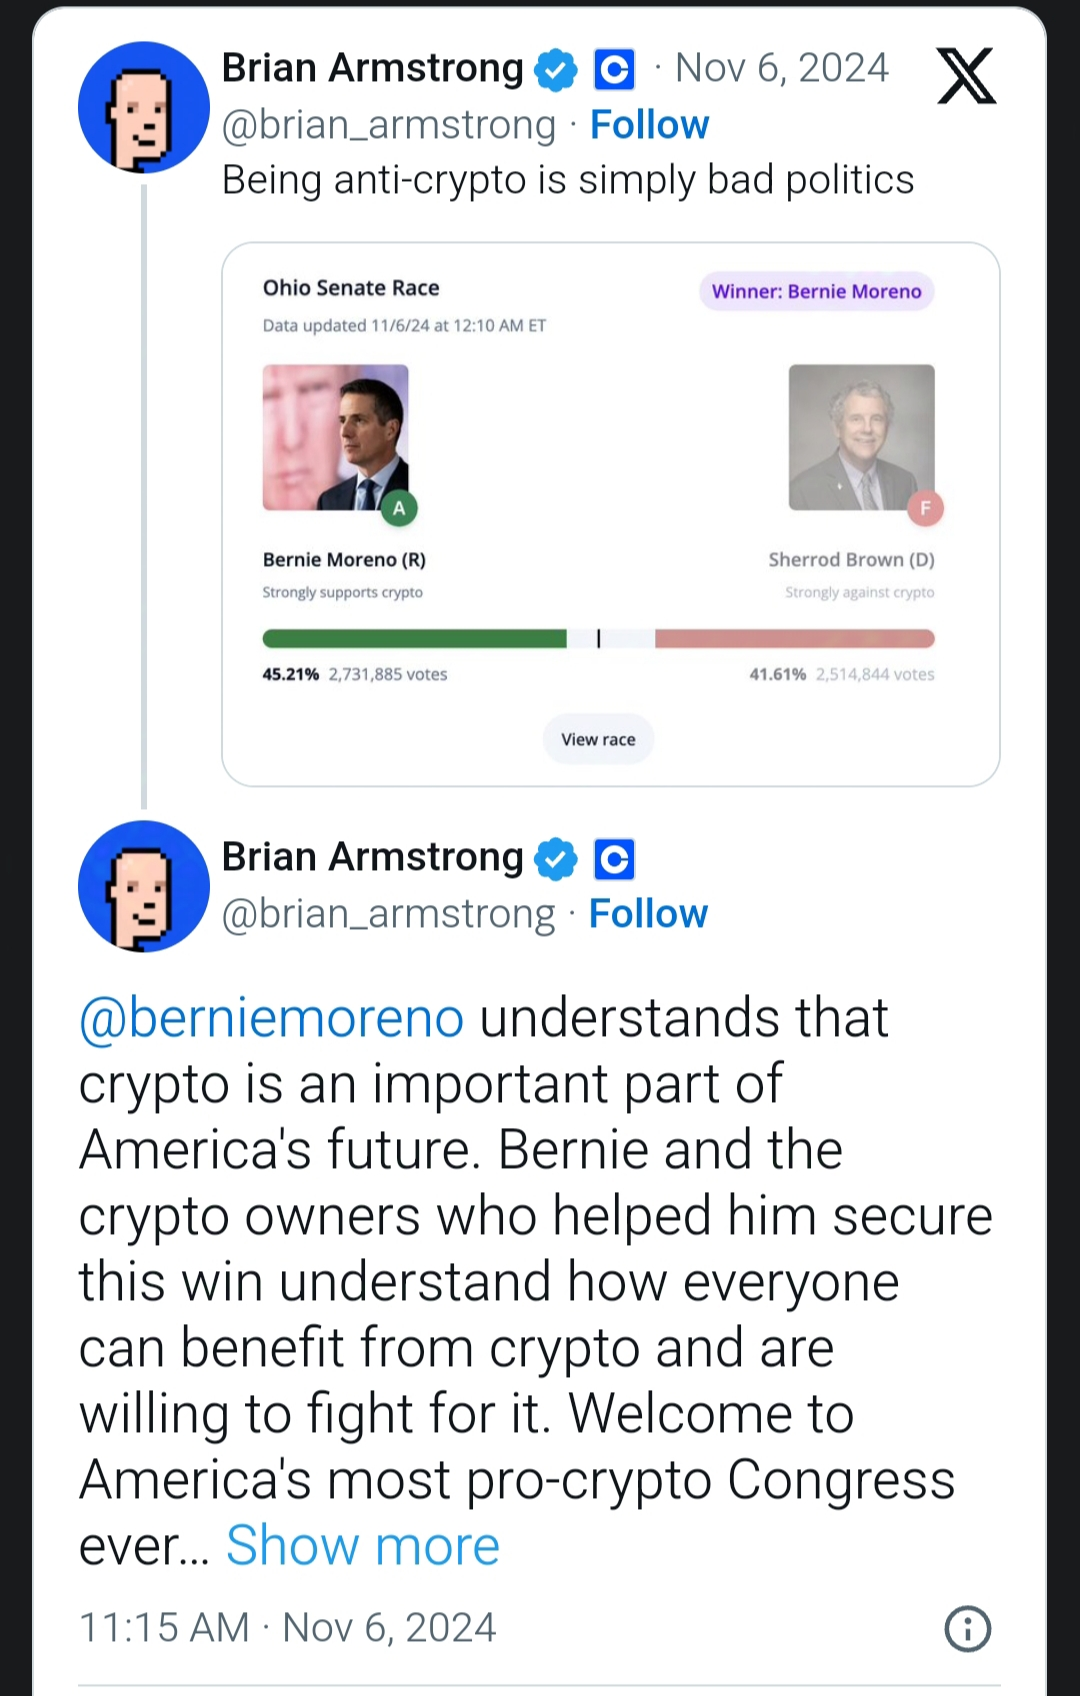Click Follow link on the lower tweet

tap(648, 914)
